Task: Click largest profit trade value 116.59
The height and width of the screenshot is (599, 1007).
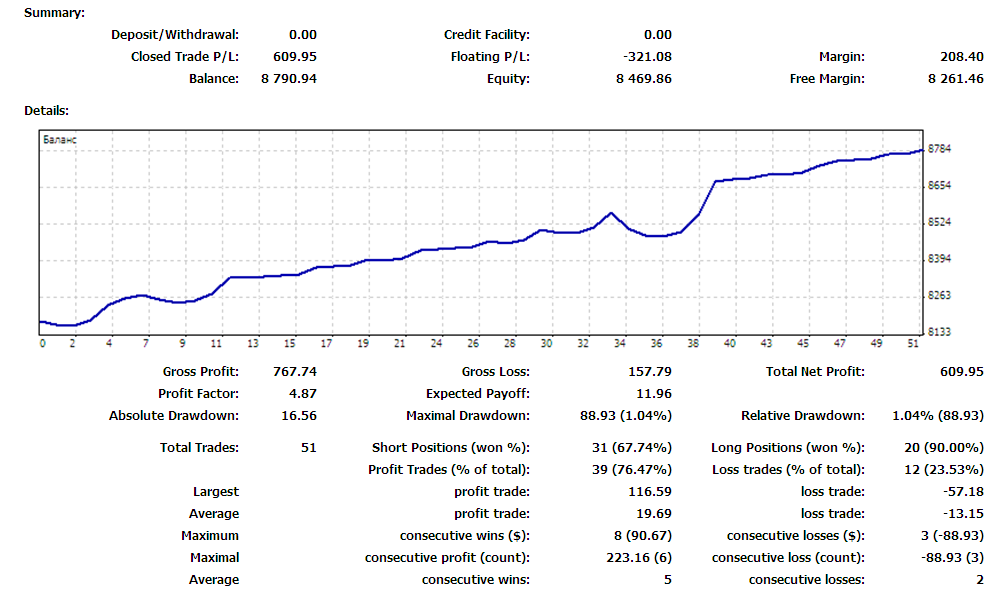Action: coord(650,492)
